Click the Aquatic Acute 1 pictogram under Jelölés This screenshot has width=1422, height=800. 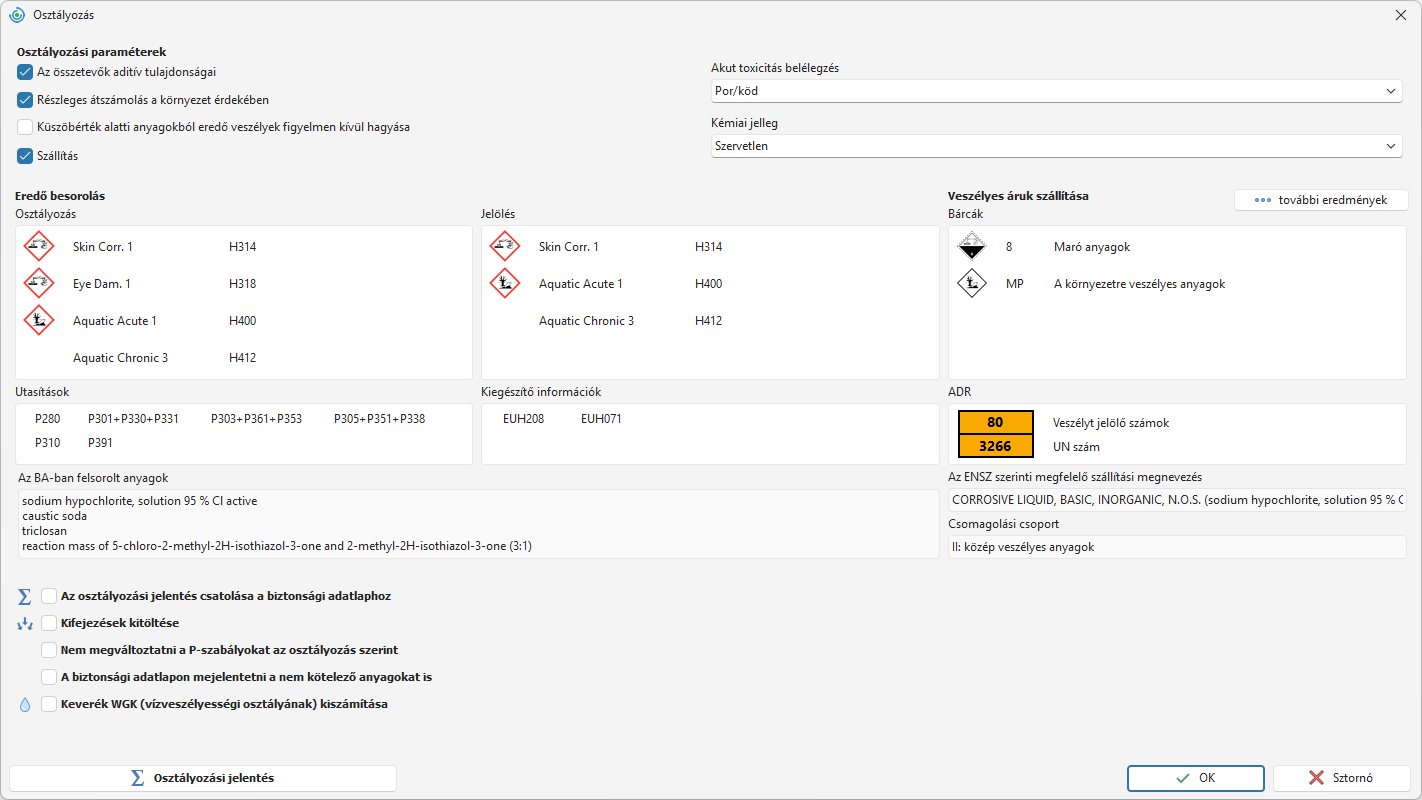[505, 283]
